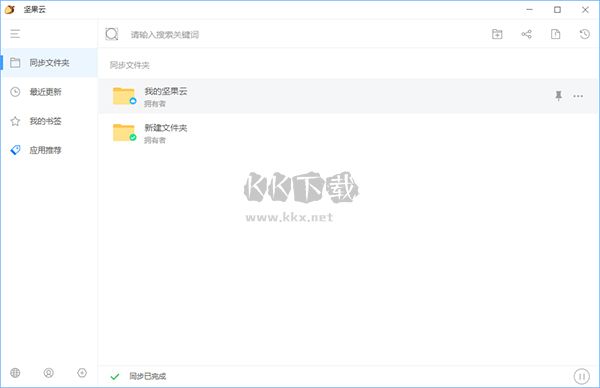Click the 坚果云 nut app logo
The width and height of the screenshot is (600, 388).
(10, 9)
